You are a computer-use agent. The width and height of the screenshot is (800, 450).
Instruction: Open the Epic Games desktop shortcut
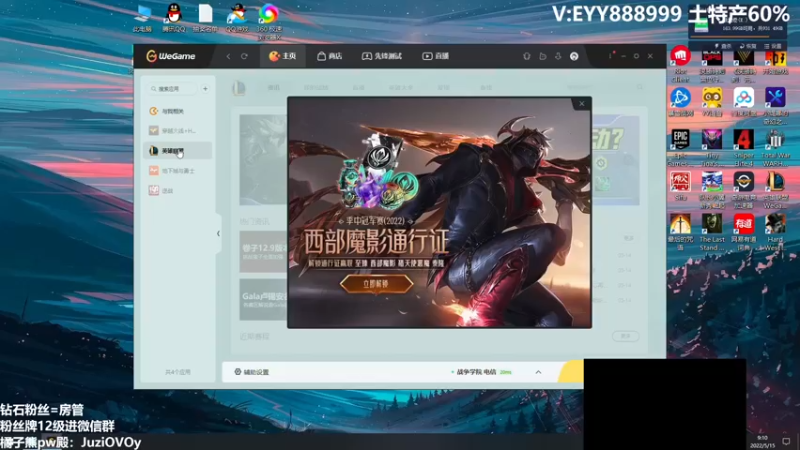(680, 148)
